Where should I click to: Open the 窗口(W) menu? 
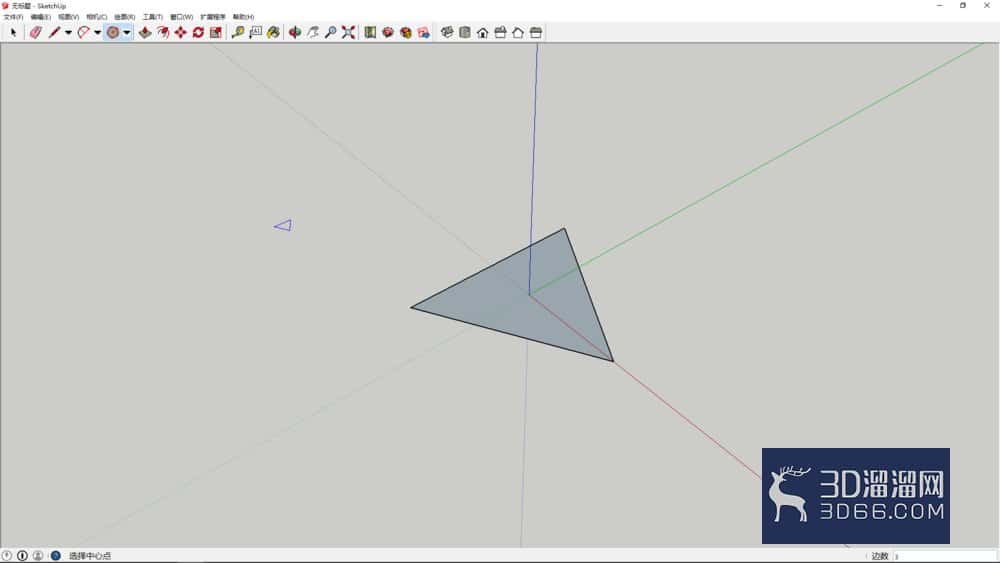(x=182, y=17)
